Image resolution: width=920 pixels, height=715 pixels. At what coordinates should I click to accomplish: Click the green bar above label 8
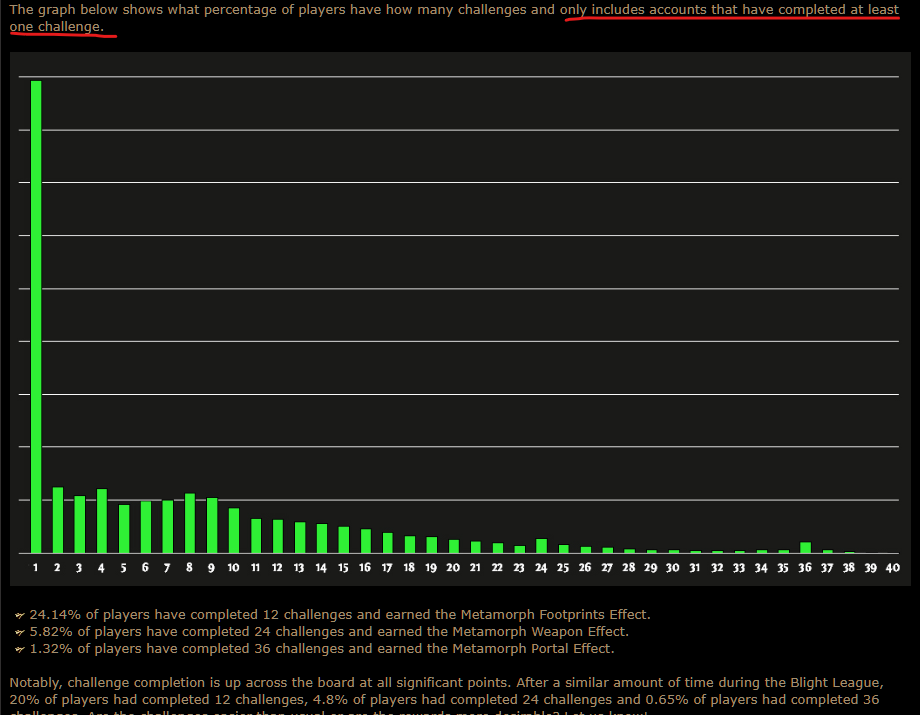click(x=190, y=523)
